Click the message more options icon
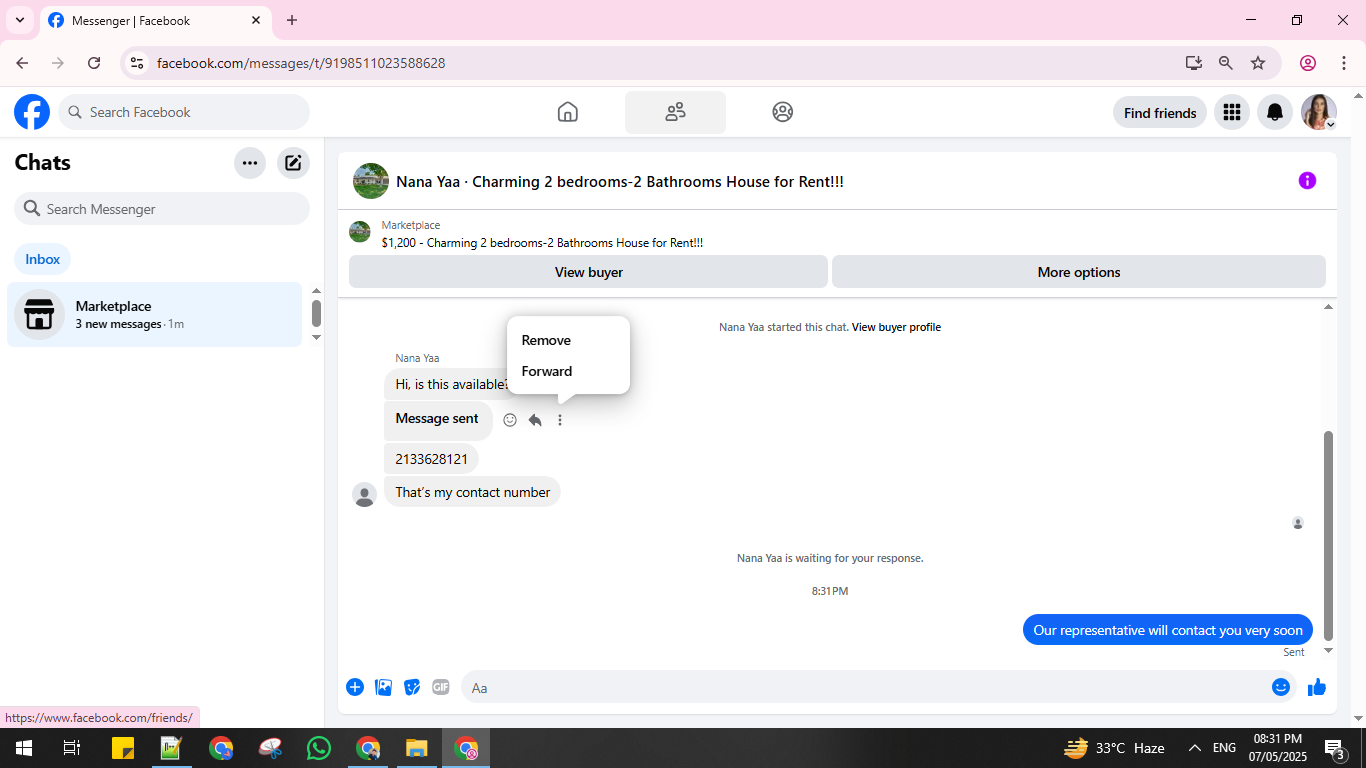The width and height of the screenshot is (1366, 768). point(560,420)
